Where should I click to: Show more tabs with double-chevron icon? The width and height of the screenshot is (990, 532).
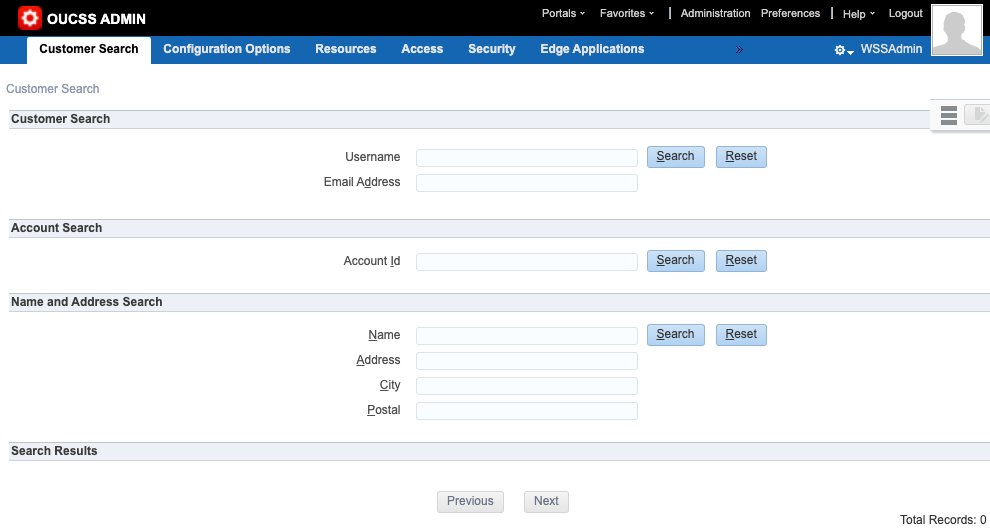pos(739,49)
